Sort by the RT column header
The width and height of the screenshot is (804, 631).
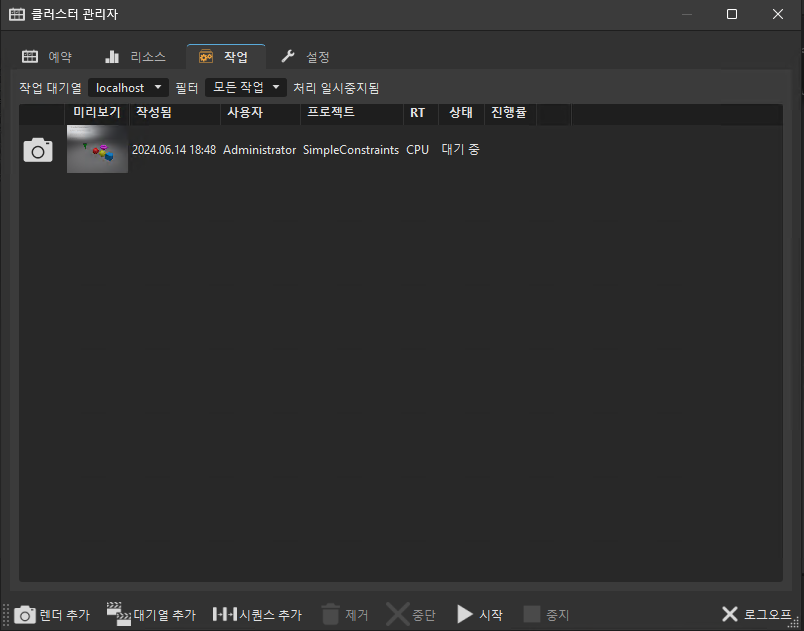coord(421,113)
